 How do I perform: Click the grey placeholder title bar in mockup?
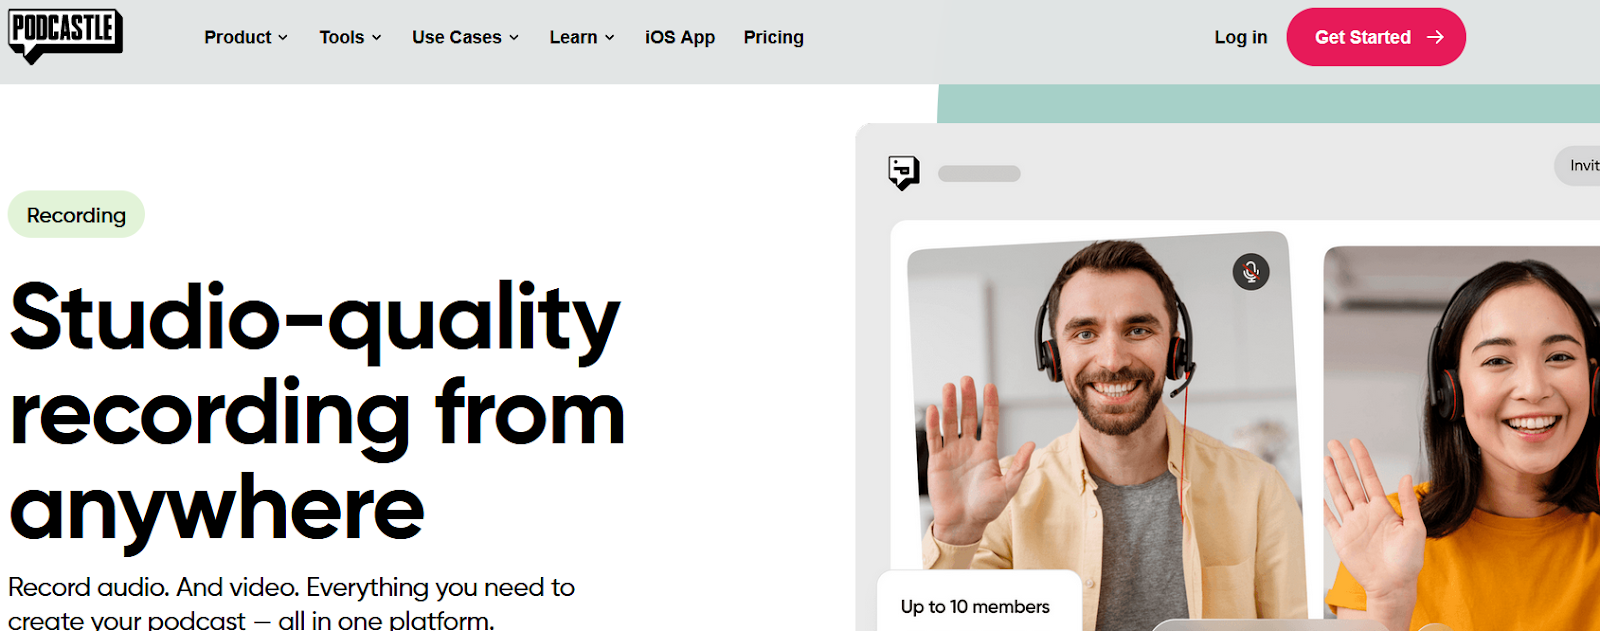click(x=979, y=174)
